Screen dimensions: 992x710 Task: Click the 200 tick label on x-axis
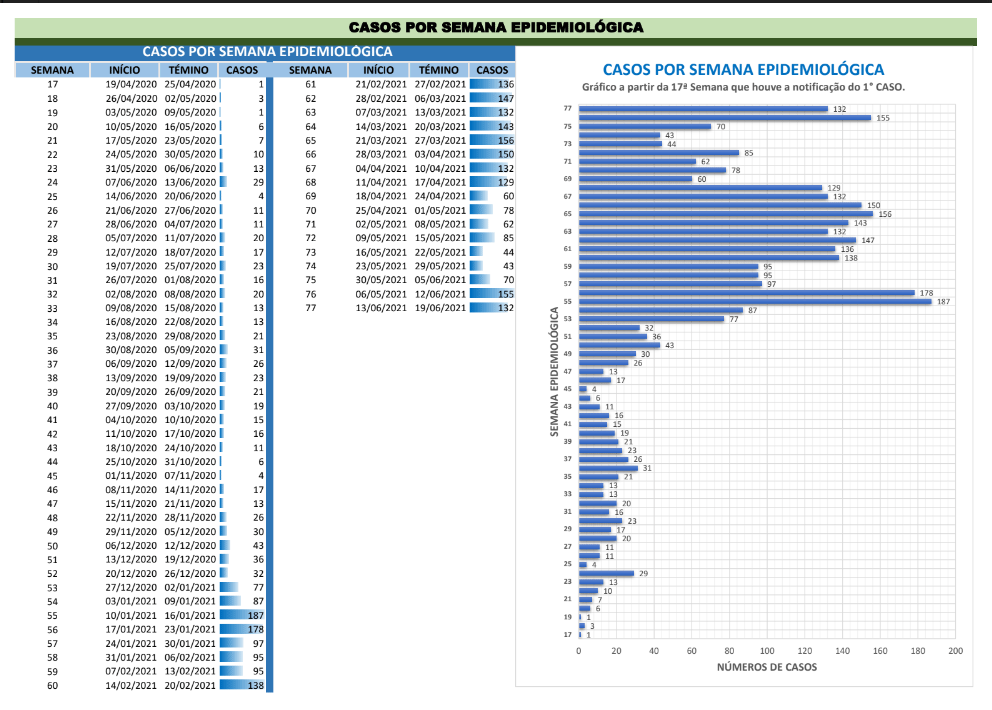955,650
